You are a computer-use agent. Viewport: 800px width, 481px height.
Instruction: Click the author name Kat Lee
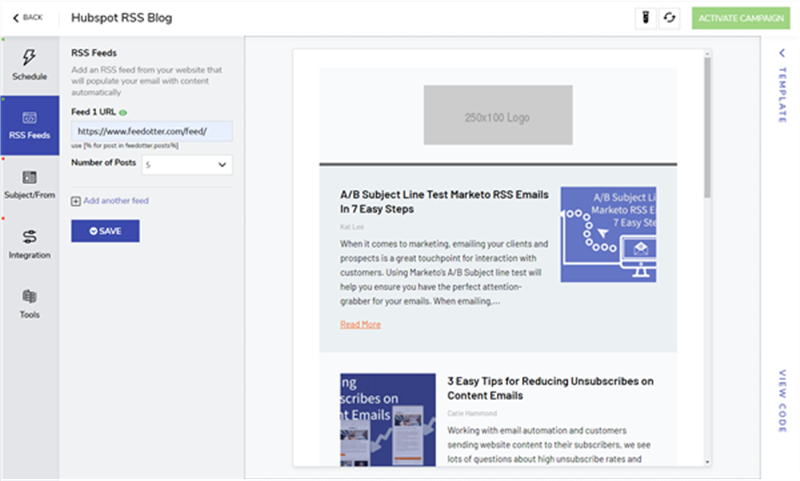(352, 227)
